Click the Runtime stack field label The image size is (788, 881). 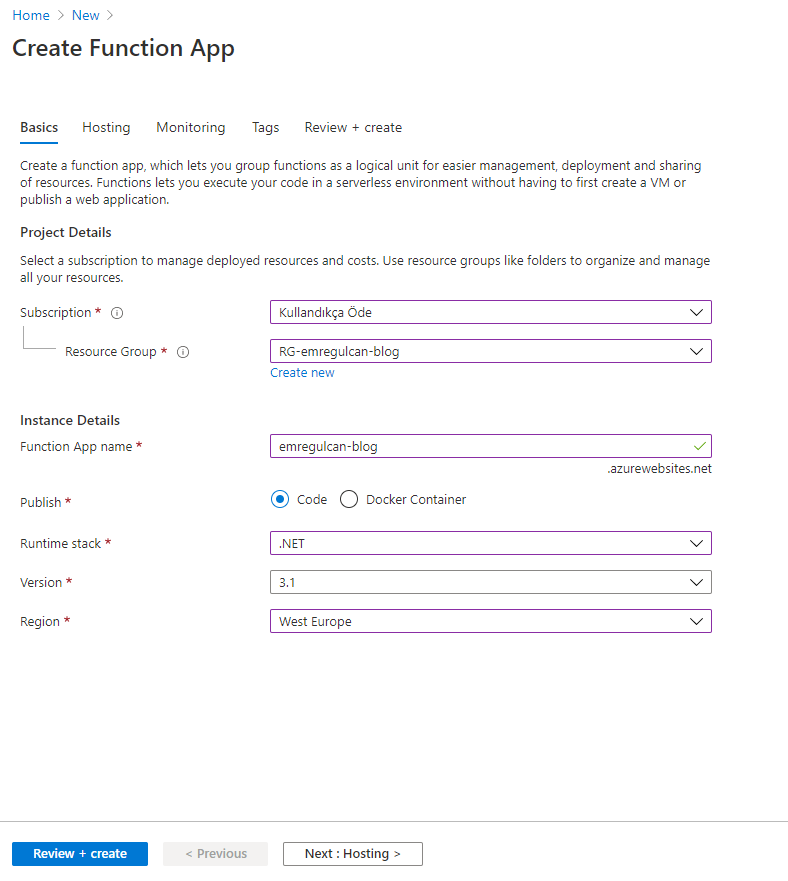click(x=60, y=543)
